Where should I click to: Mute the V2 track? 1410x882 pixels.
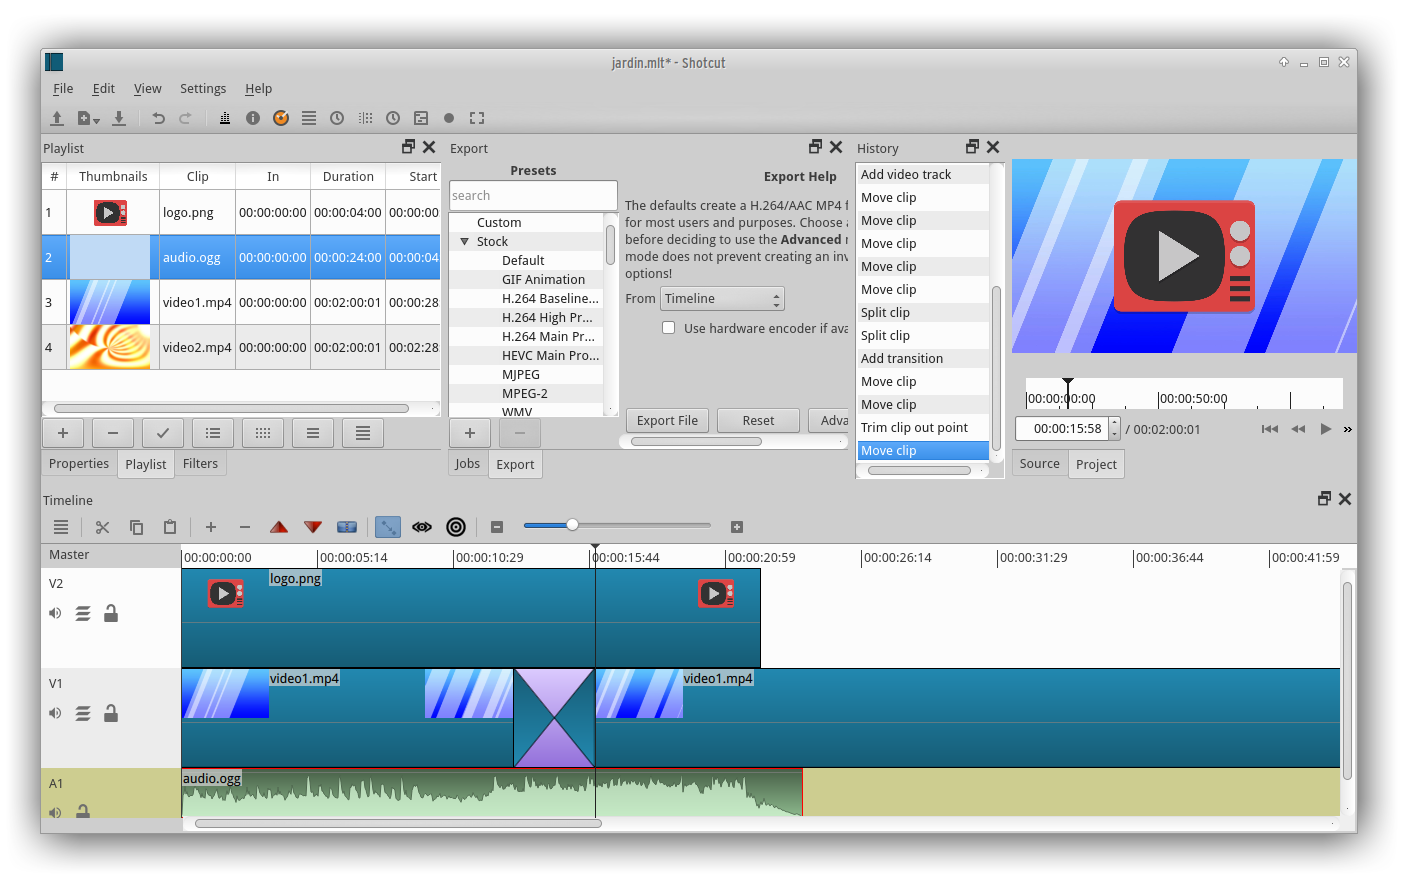55,613
